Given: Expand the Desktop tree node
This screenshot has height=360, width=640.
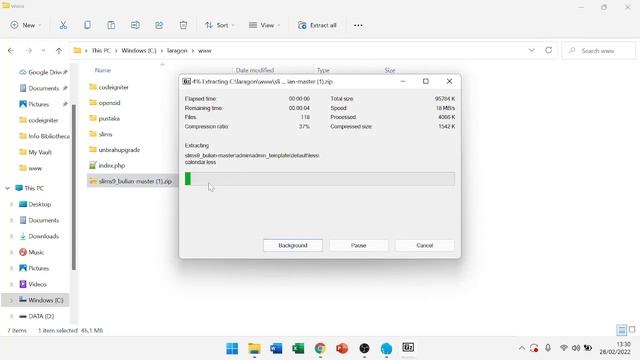Looking at the screenshot, I should click(11, 204).
